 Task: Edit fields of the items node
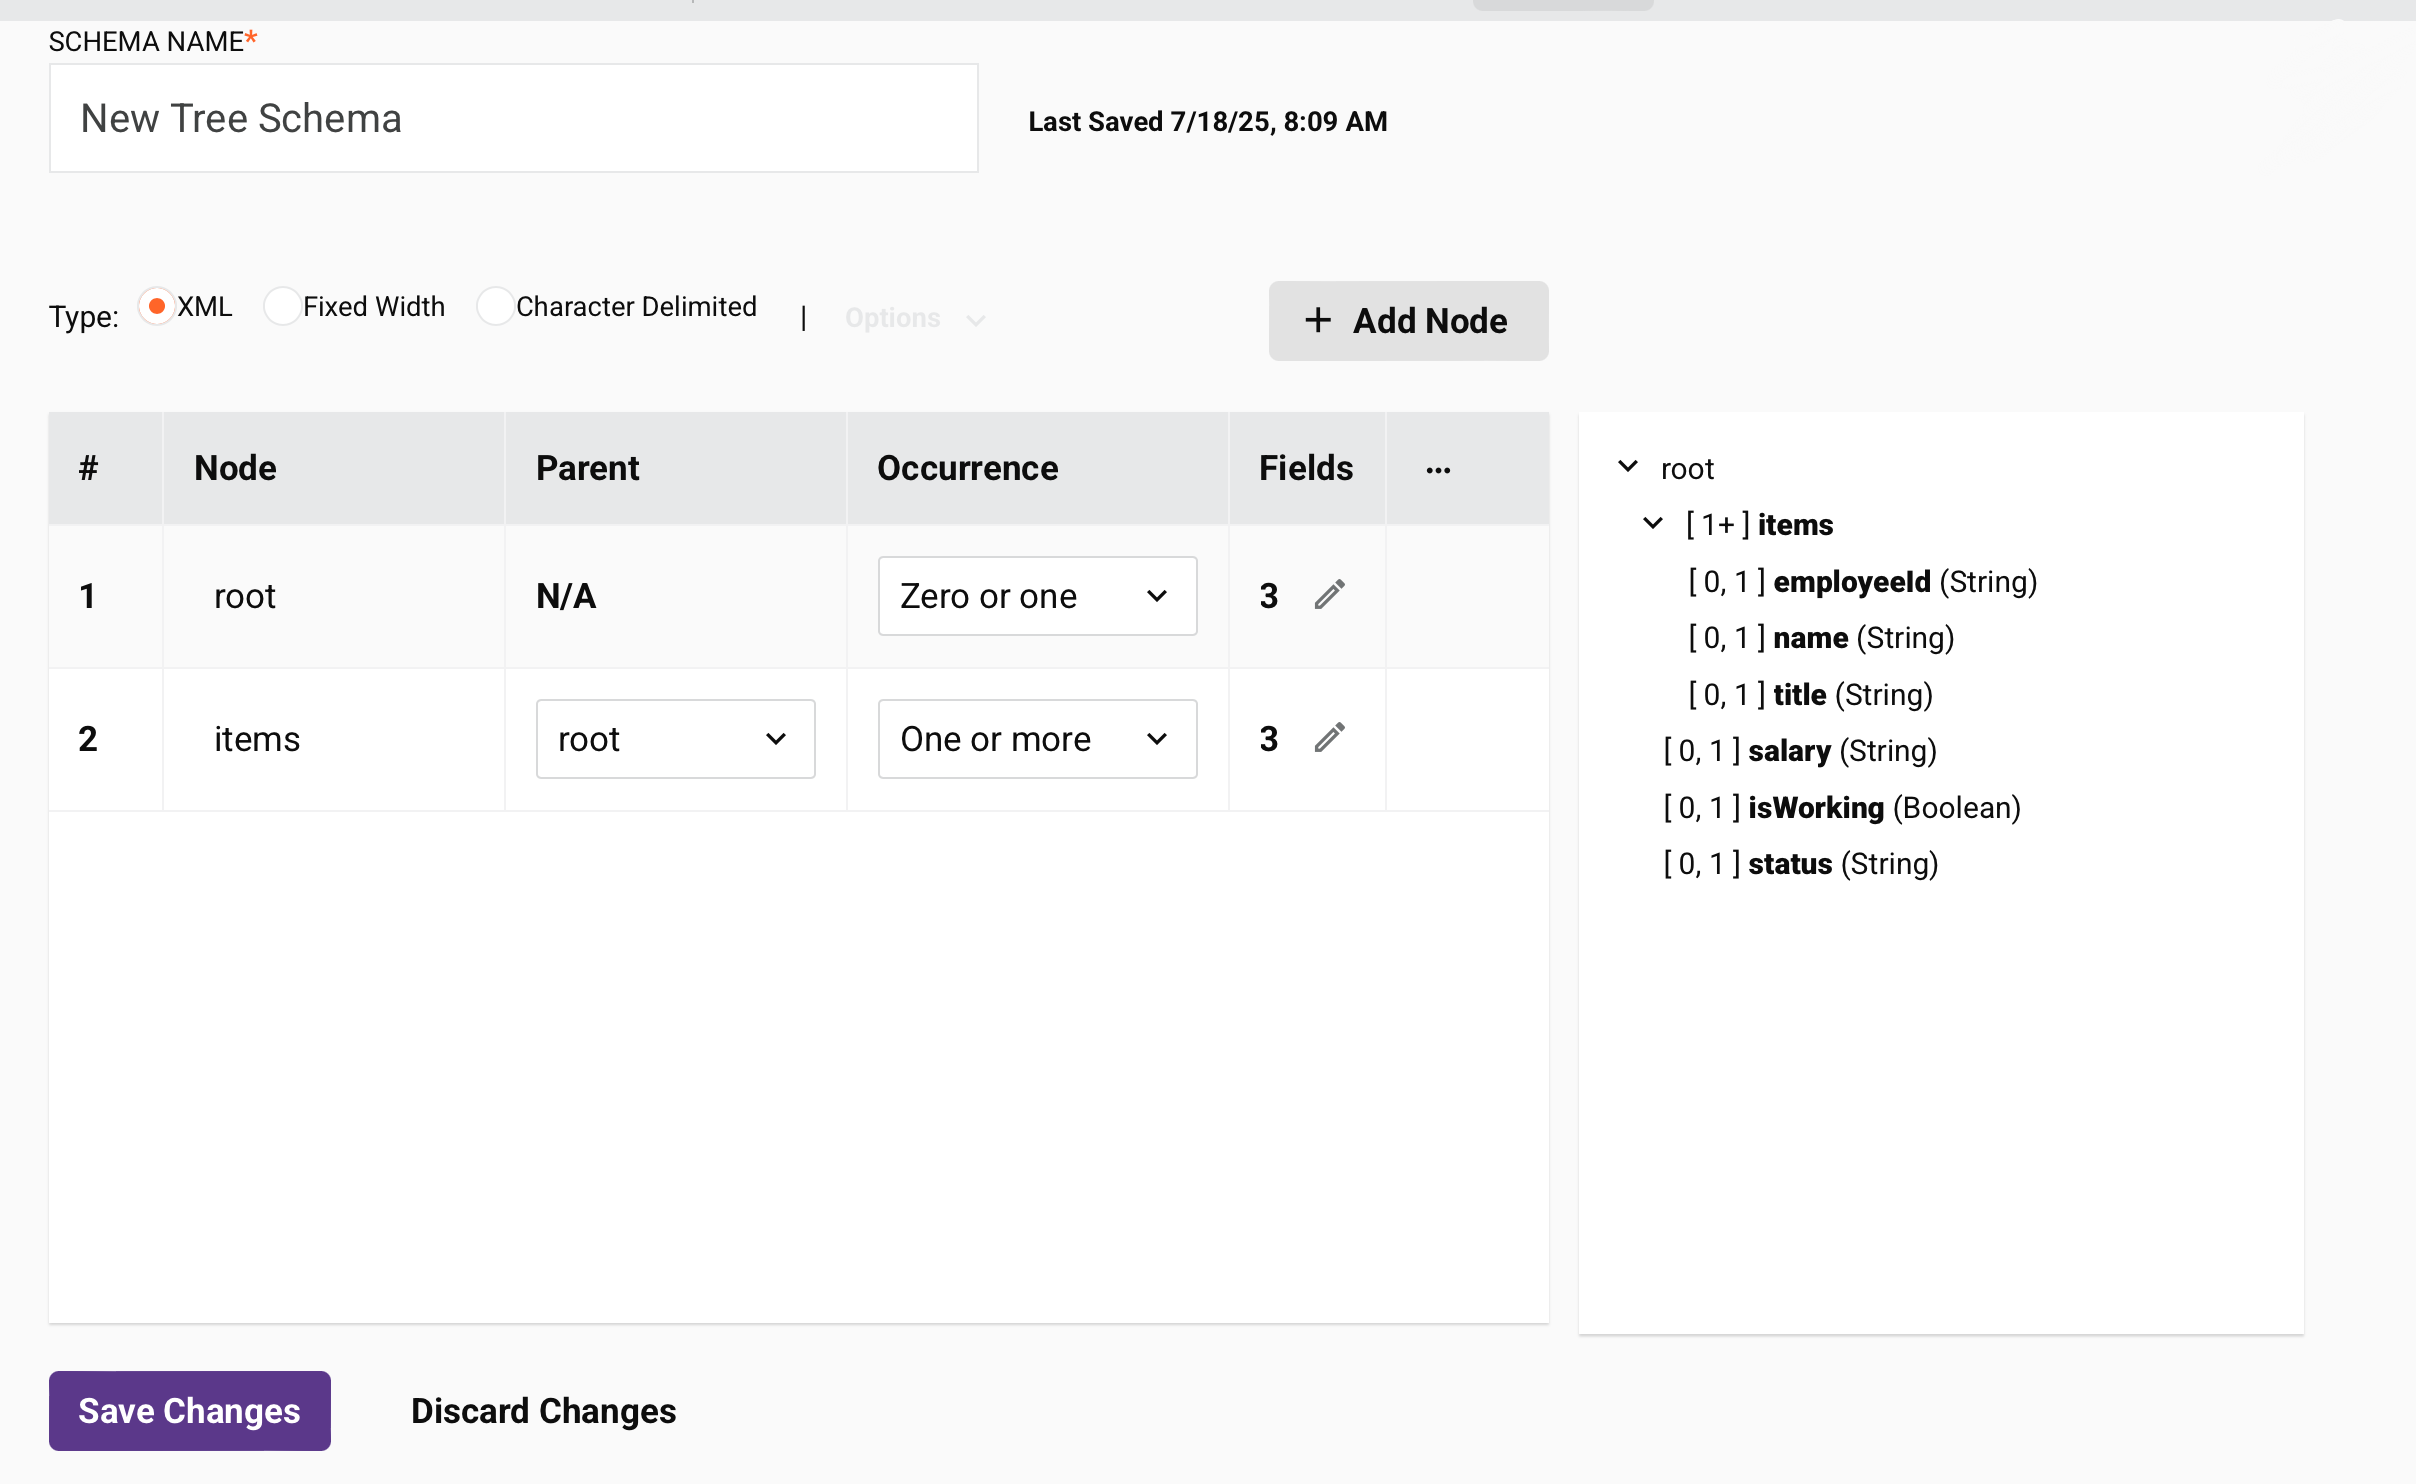point(1329,738)
